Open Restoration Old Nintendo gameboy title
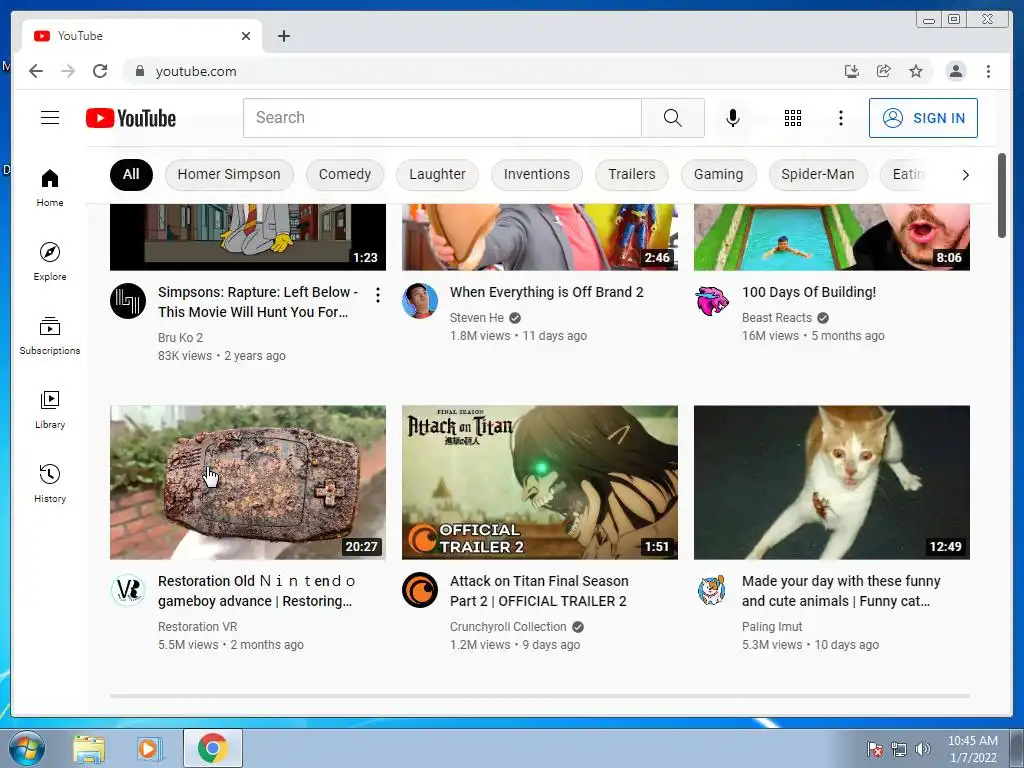Image resolution: width=1024 pixels, height=768 pixels. [x=257, y=591]
